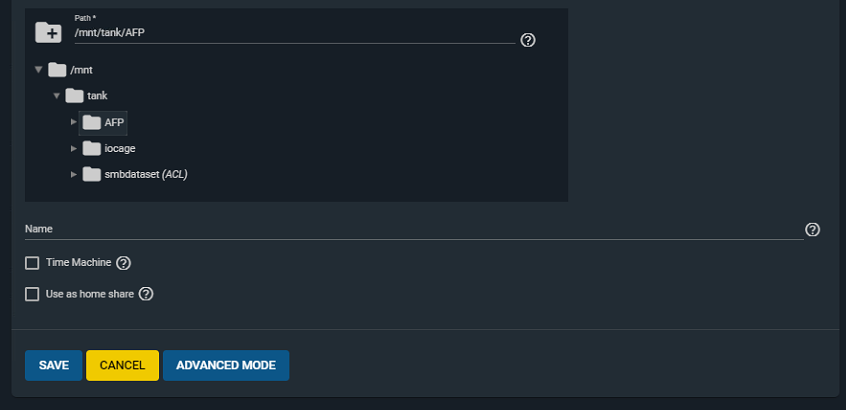Show Use as home share help
The height and width of the screenshot is (410, 846).
click(x=146, y=294)
